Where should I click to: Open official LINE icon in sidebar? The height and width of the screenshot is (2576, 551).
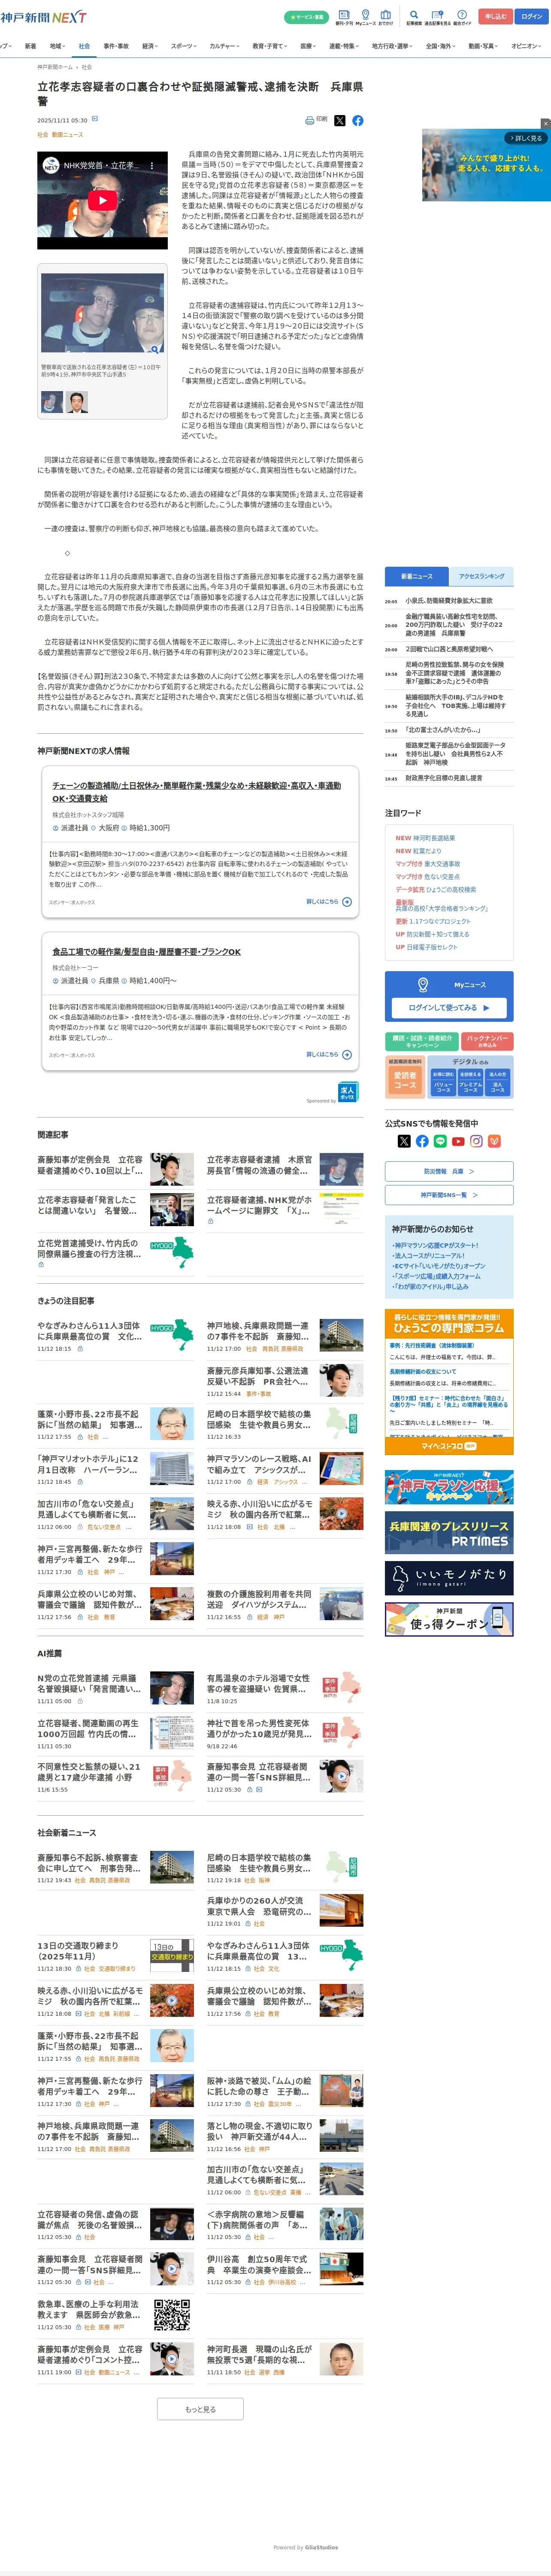coord(440,1141)
